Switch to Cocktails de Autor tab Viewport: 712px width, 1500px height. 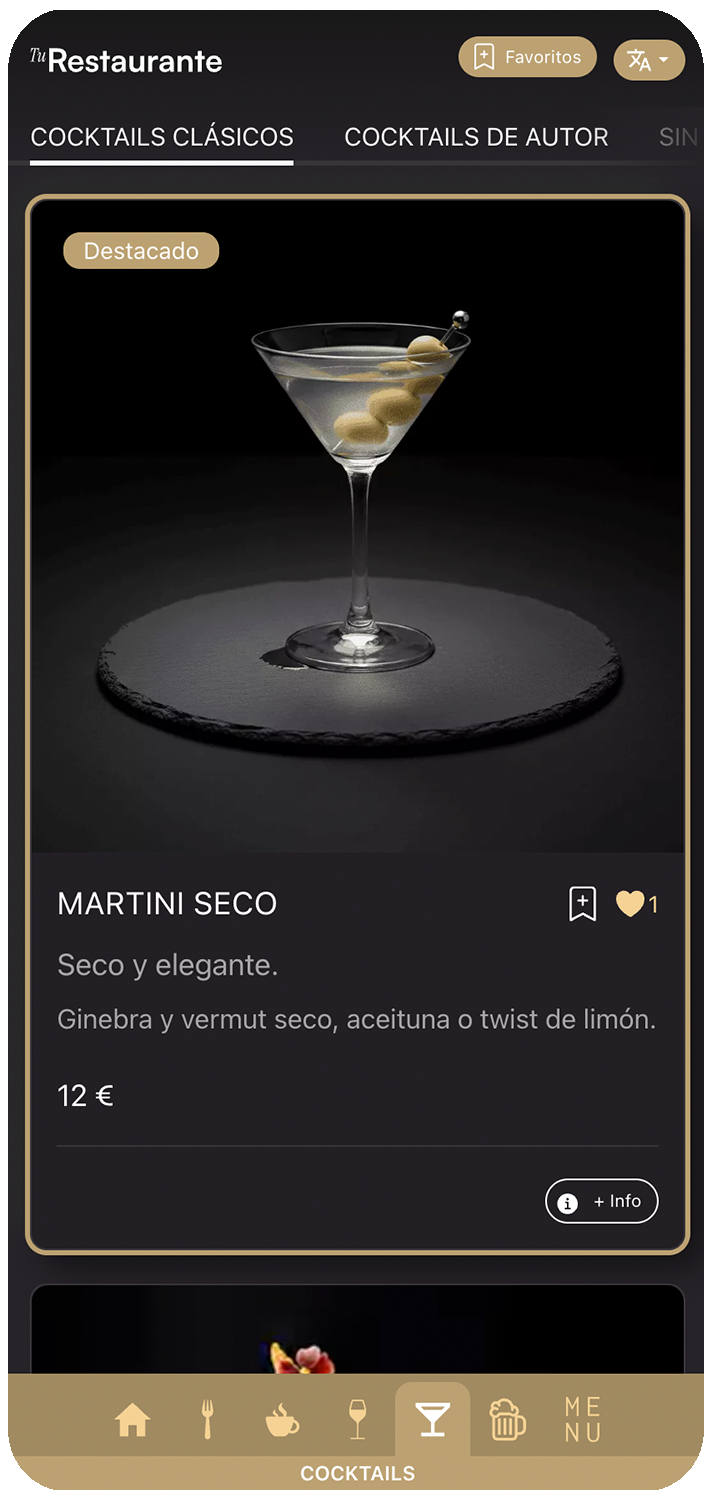click(x=476, y=137)
